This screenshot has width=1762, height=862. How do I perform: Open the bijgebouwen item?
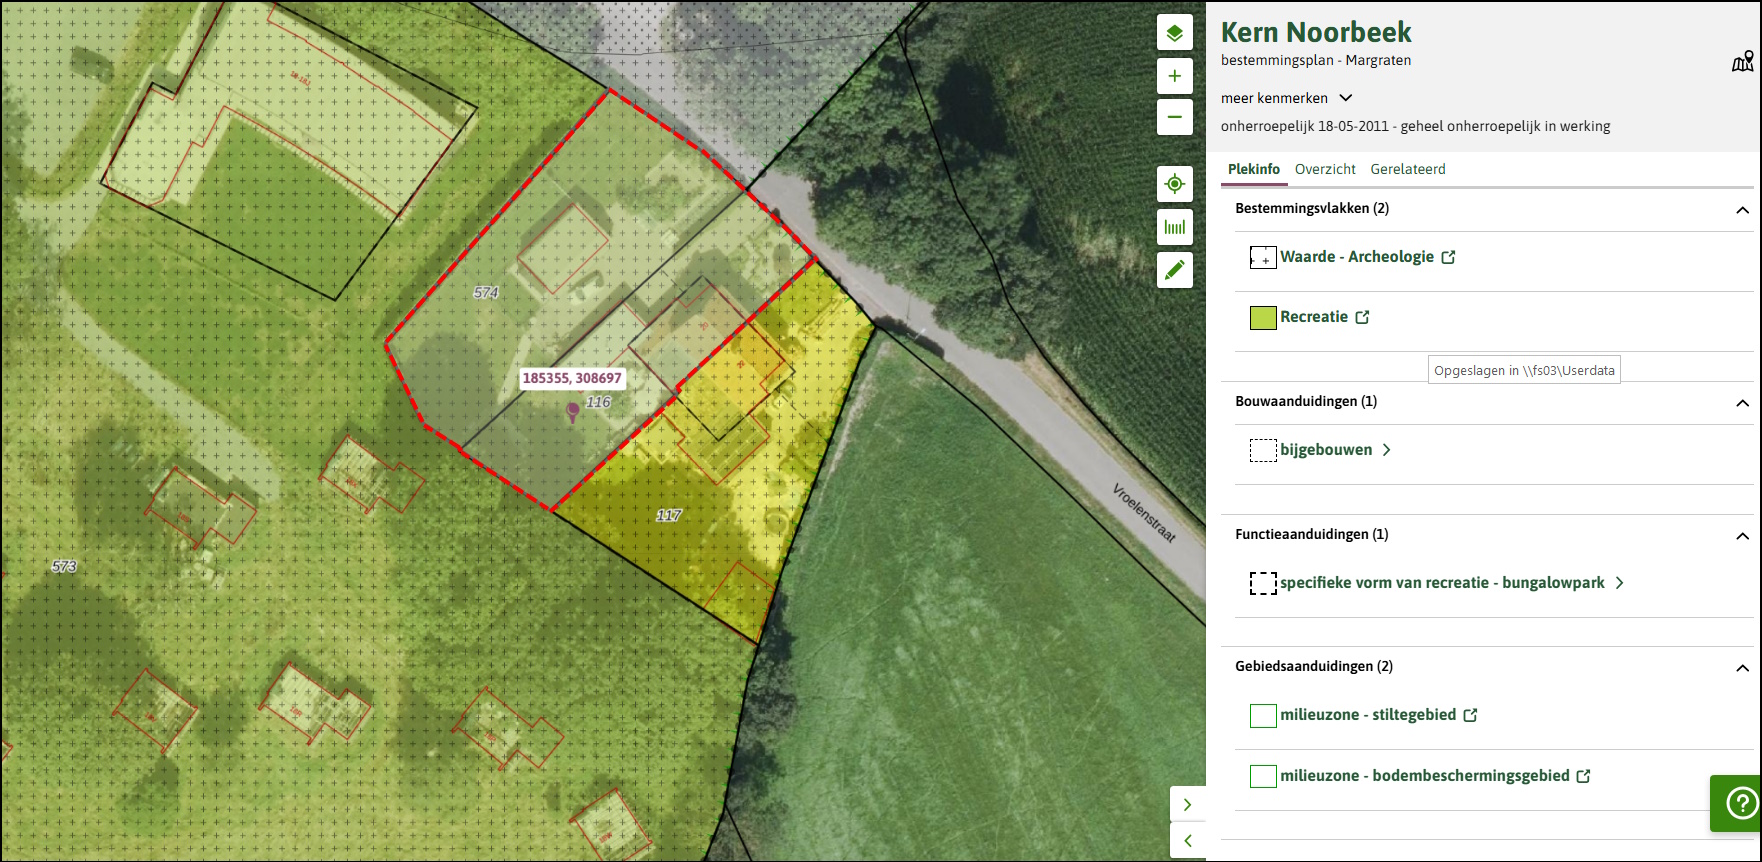coord(1326,450)
